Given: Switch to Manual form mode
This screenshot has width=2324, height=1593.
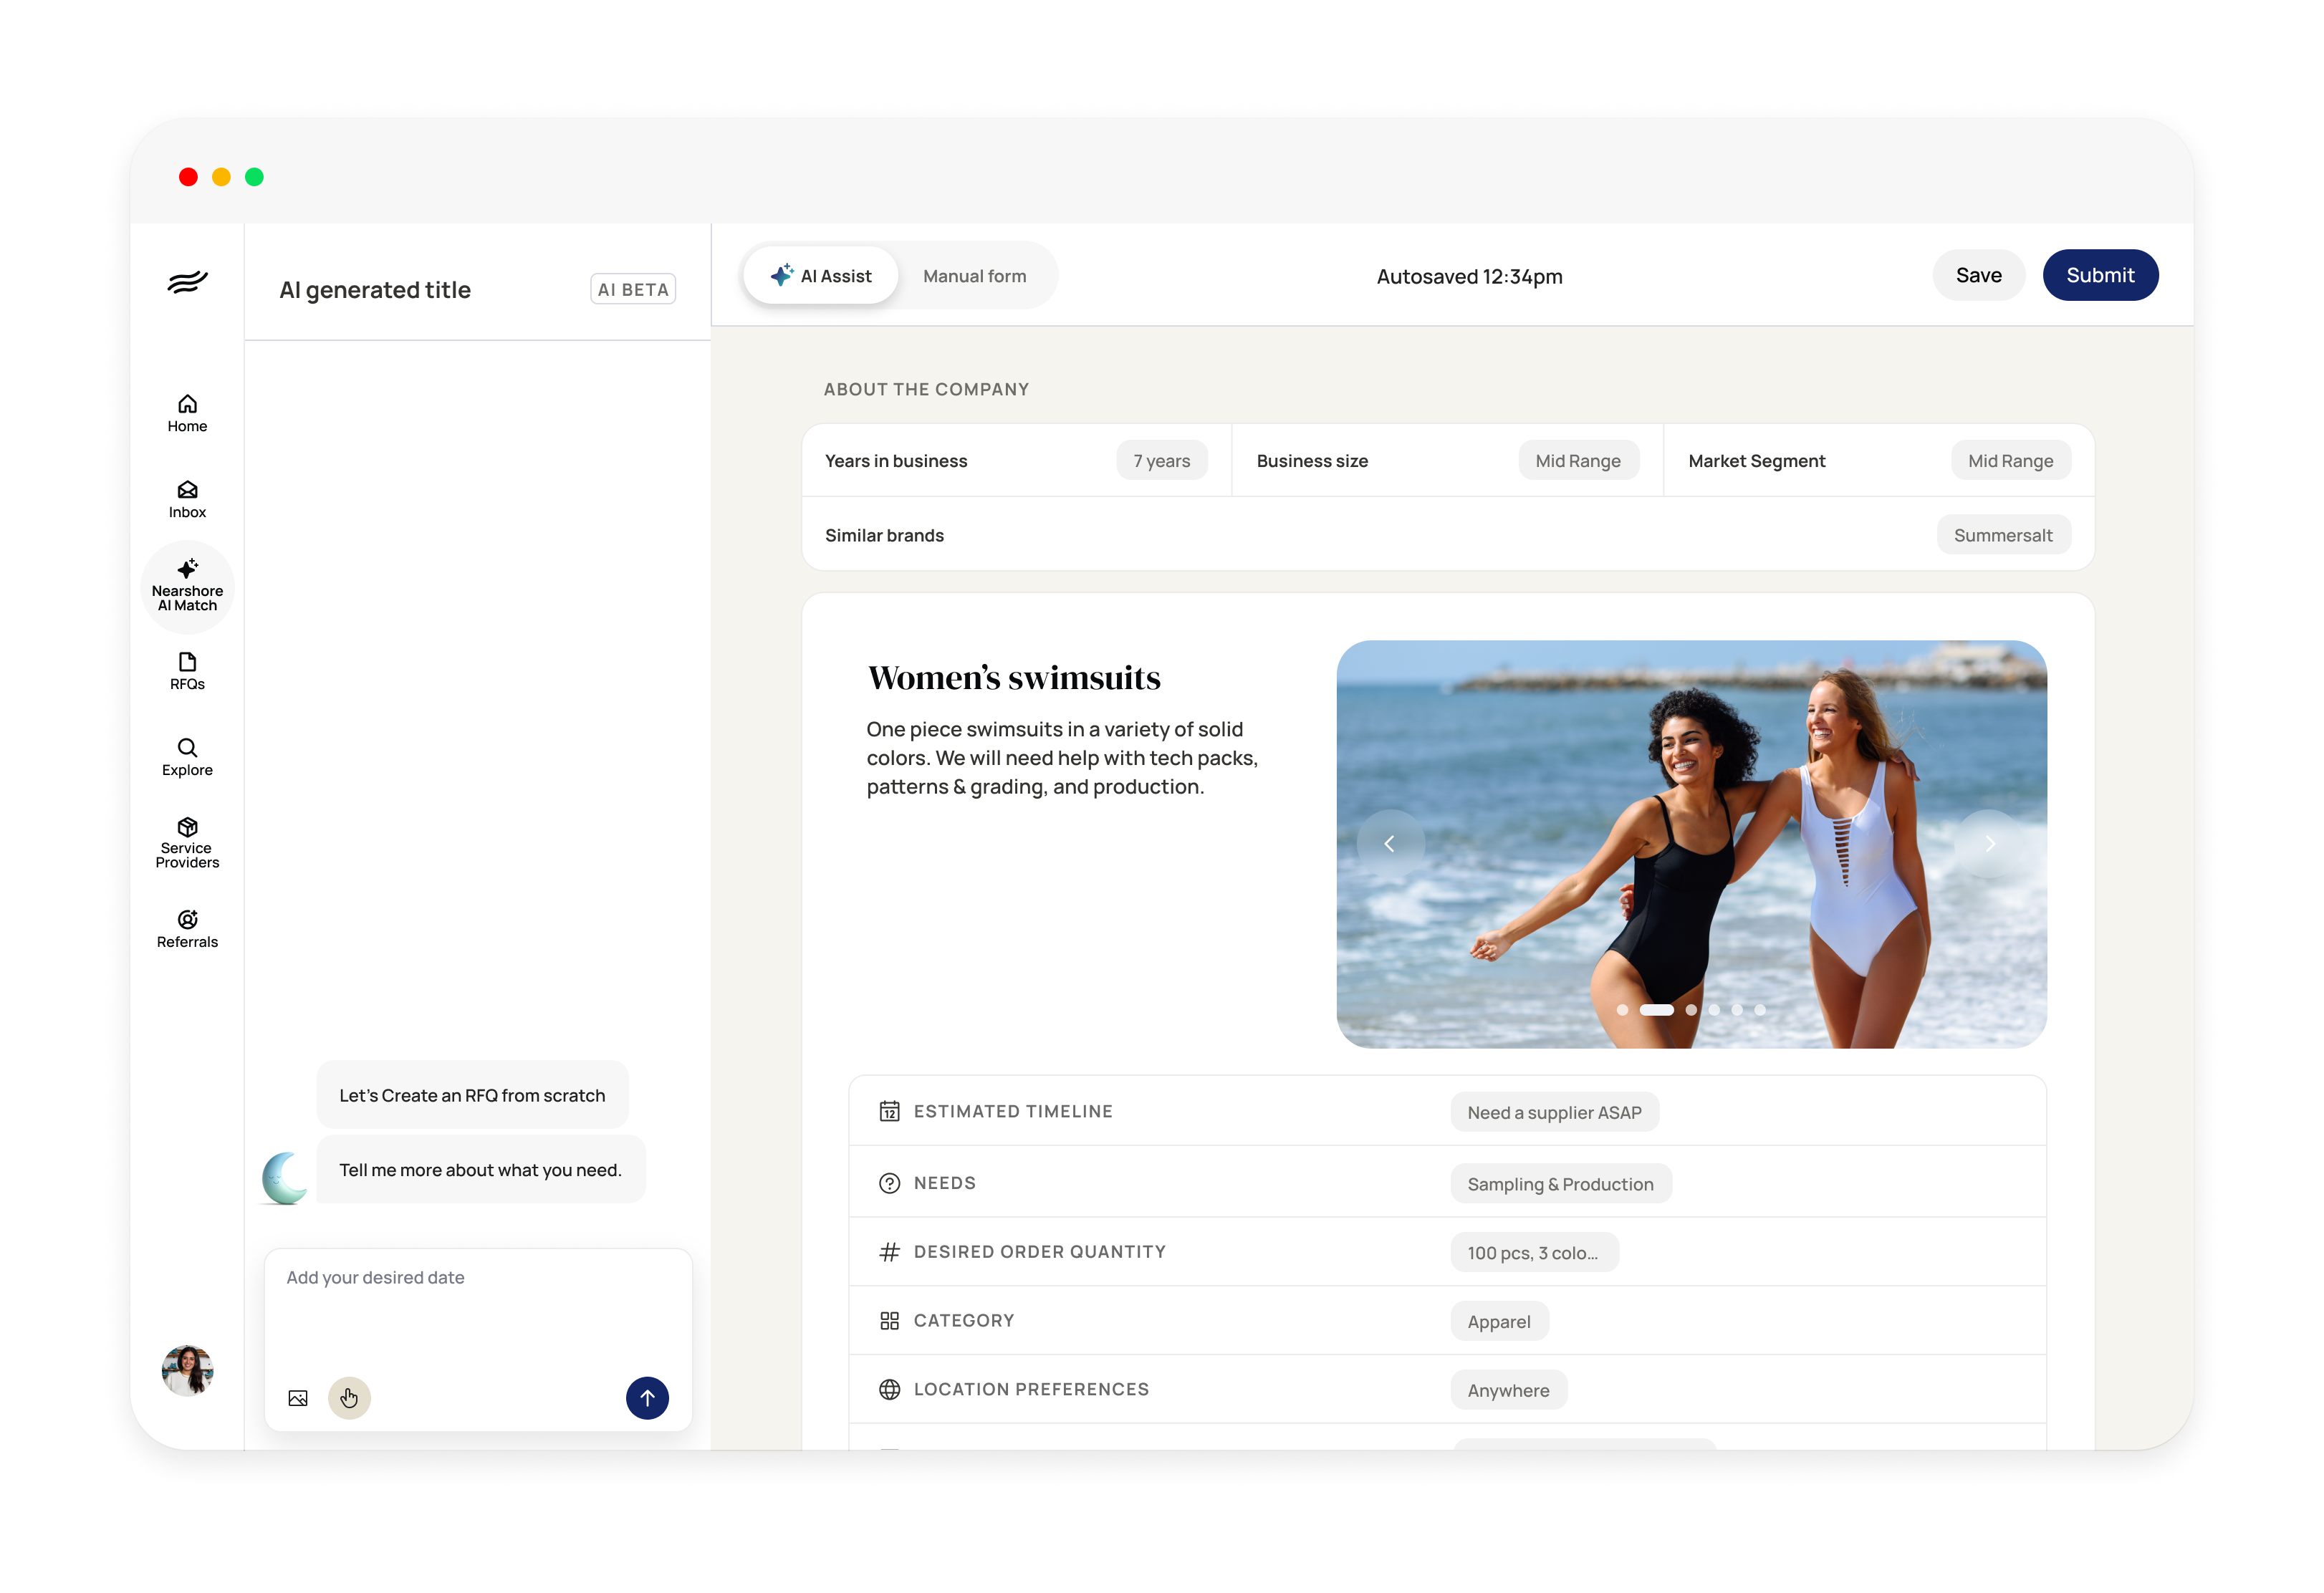Looking at the screenshot, I should point(974,276).
